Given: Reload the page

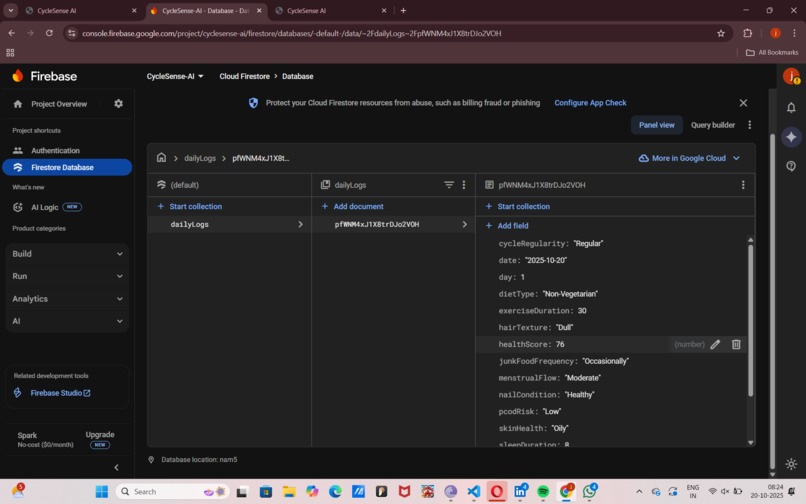Looking at the screenshot, I should coord(49,33).
